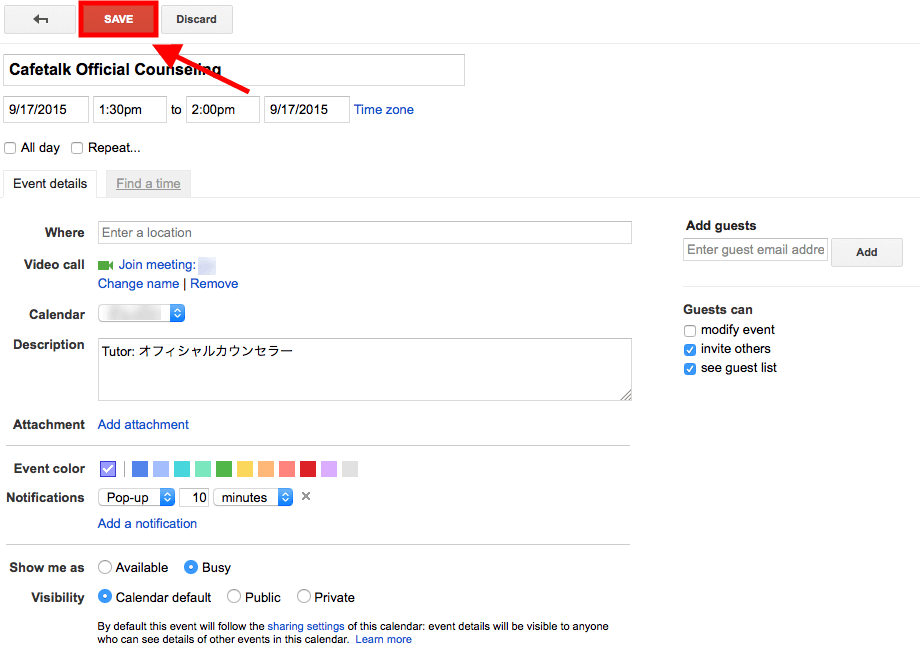Uncheck guests can invite others
The width and height of the screenshot is (920, 657).
[x=690, y=350]
